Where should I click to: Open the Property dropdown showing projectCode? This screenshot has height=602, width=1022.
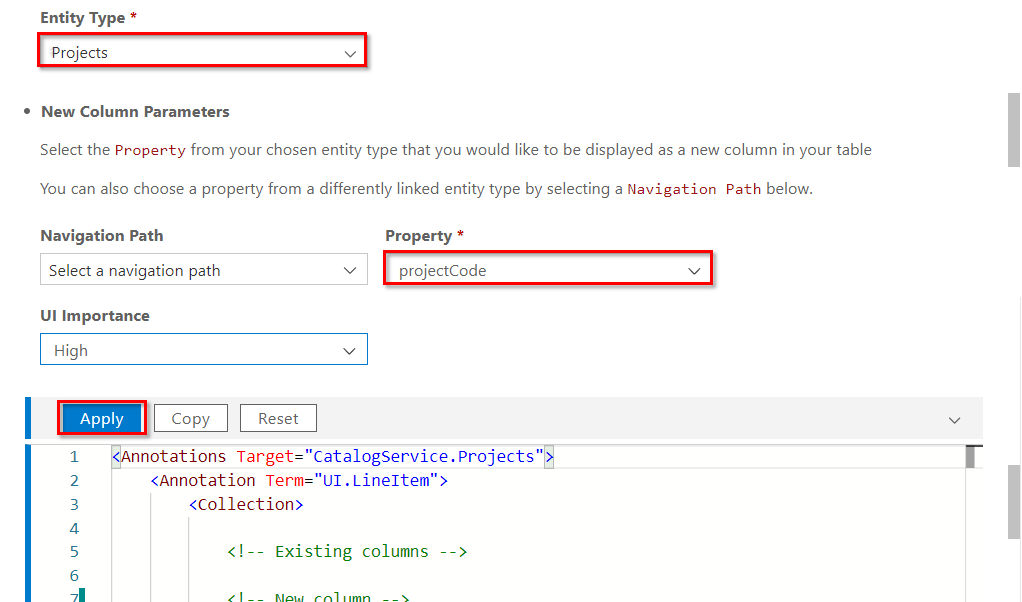pos(548,270)
